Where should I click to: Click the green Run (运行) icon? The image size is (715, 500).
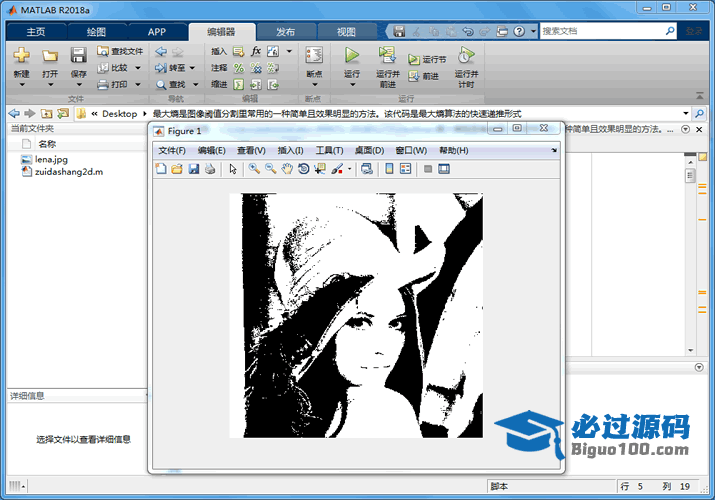click(352, 55)
